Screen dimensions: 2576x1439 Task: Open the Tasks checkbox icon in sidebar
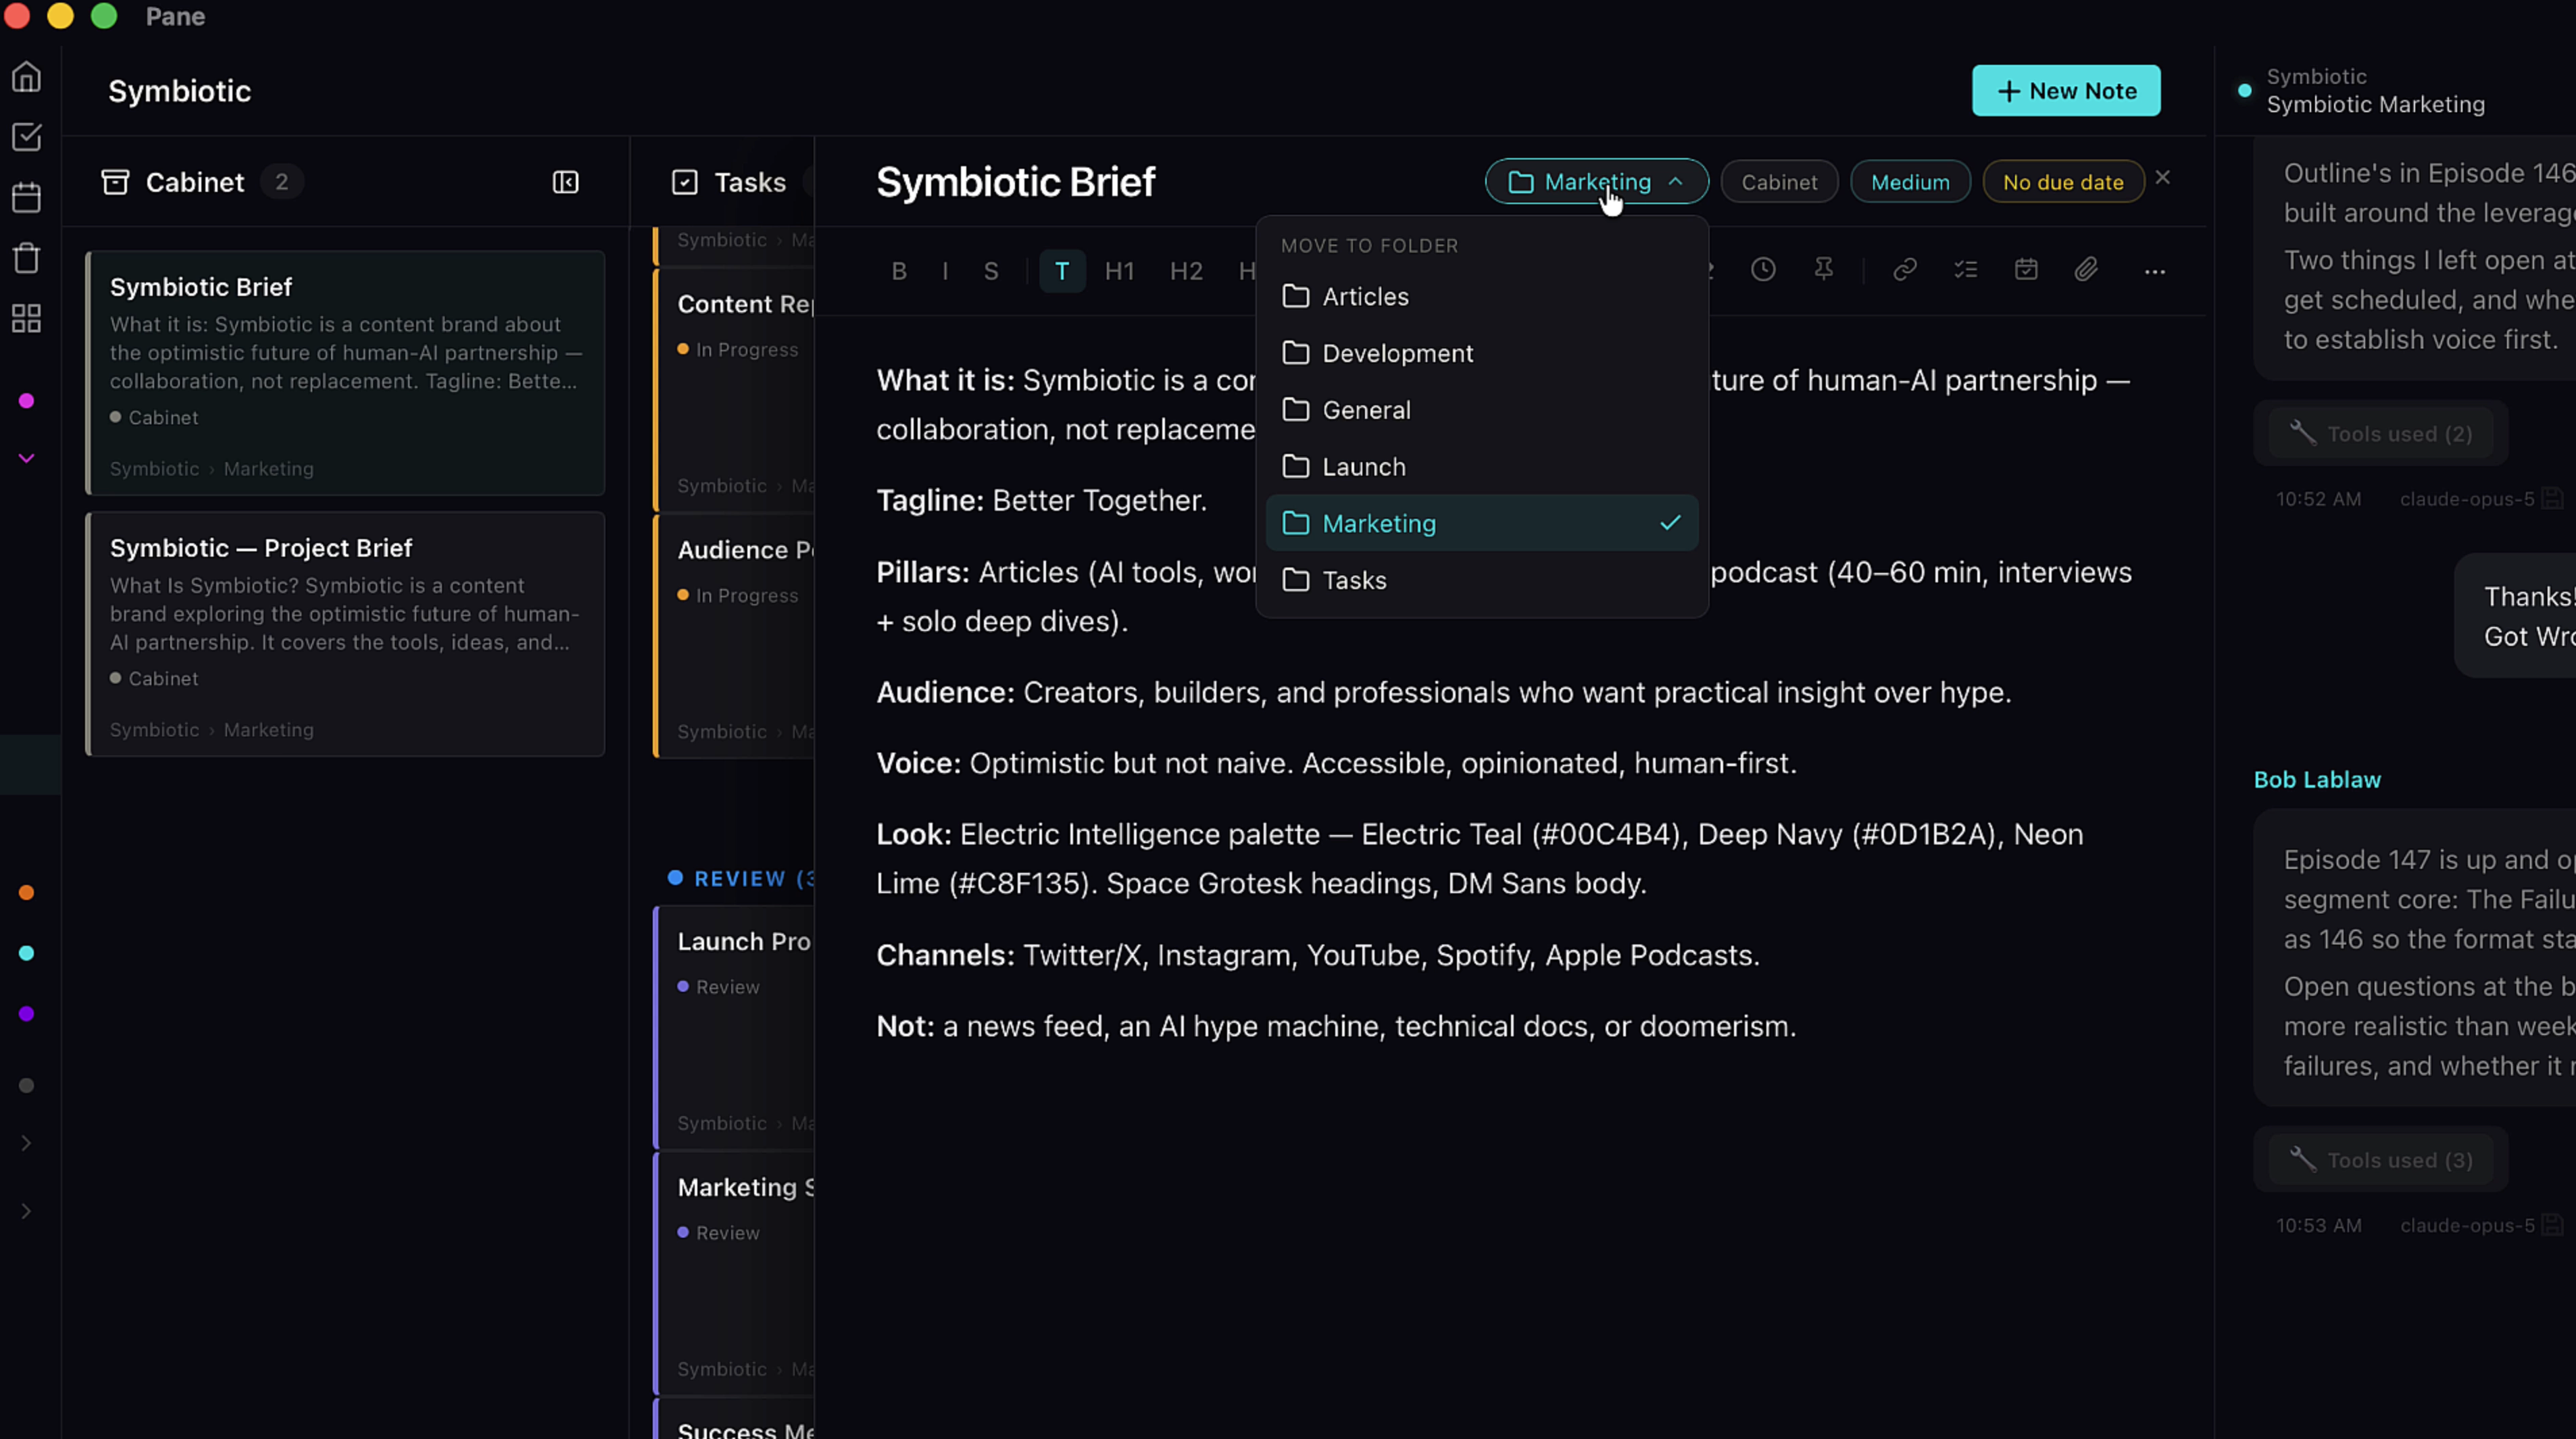[27, 137]
